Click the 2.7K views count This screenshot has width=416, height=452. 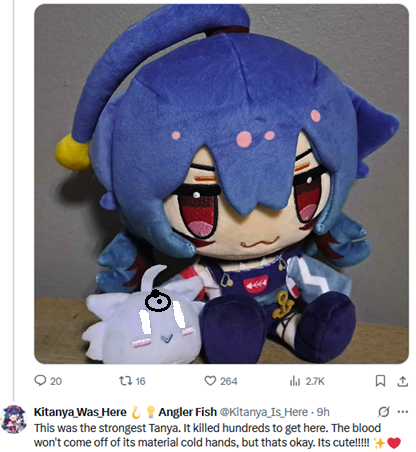tap(315, 381)
